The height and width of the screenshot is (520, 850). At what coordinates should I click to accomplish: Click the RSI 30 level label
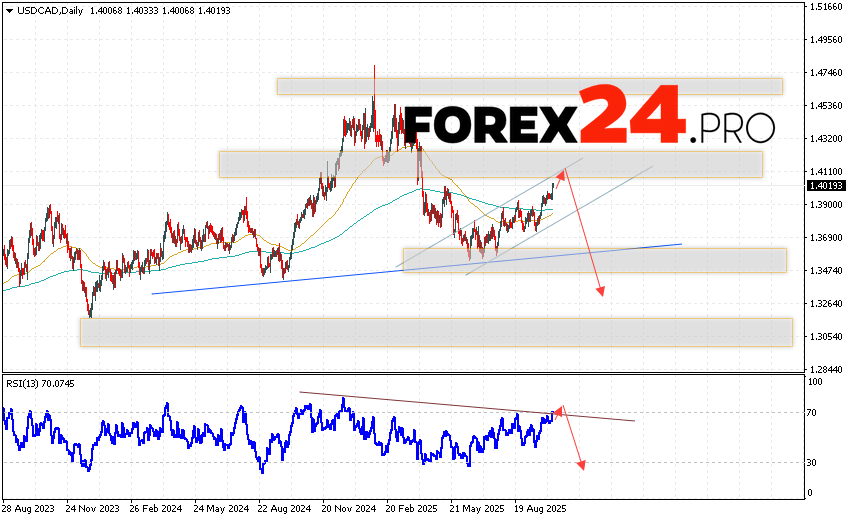pos(815,462)
